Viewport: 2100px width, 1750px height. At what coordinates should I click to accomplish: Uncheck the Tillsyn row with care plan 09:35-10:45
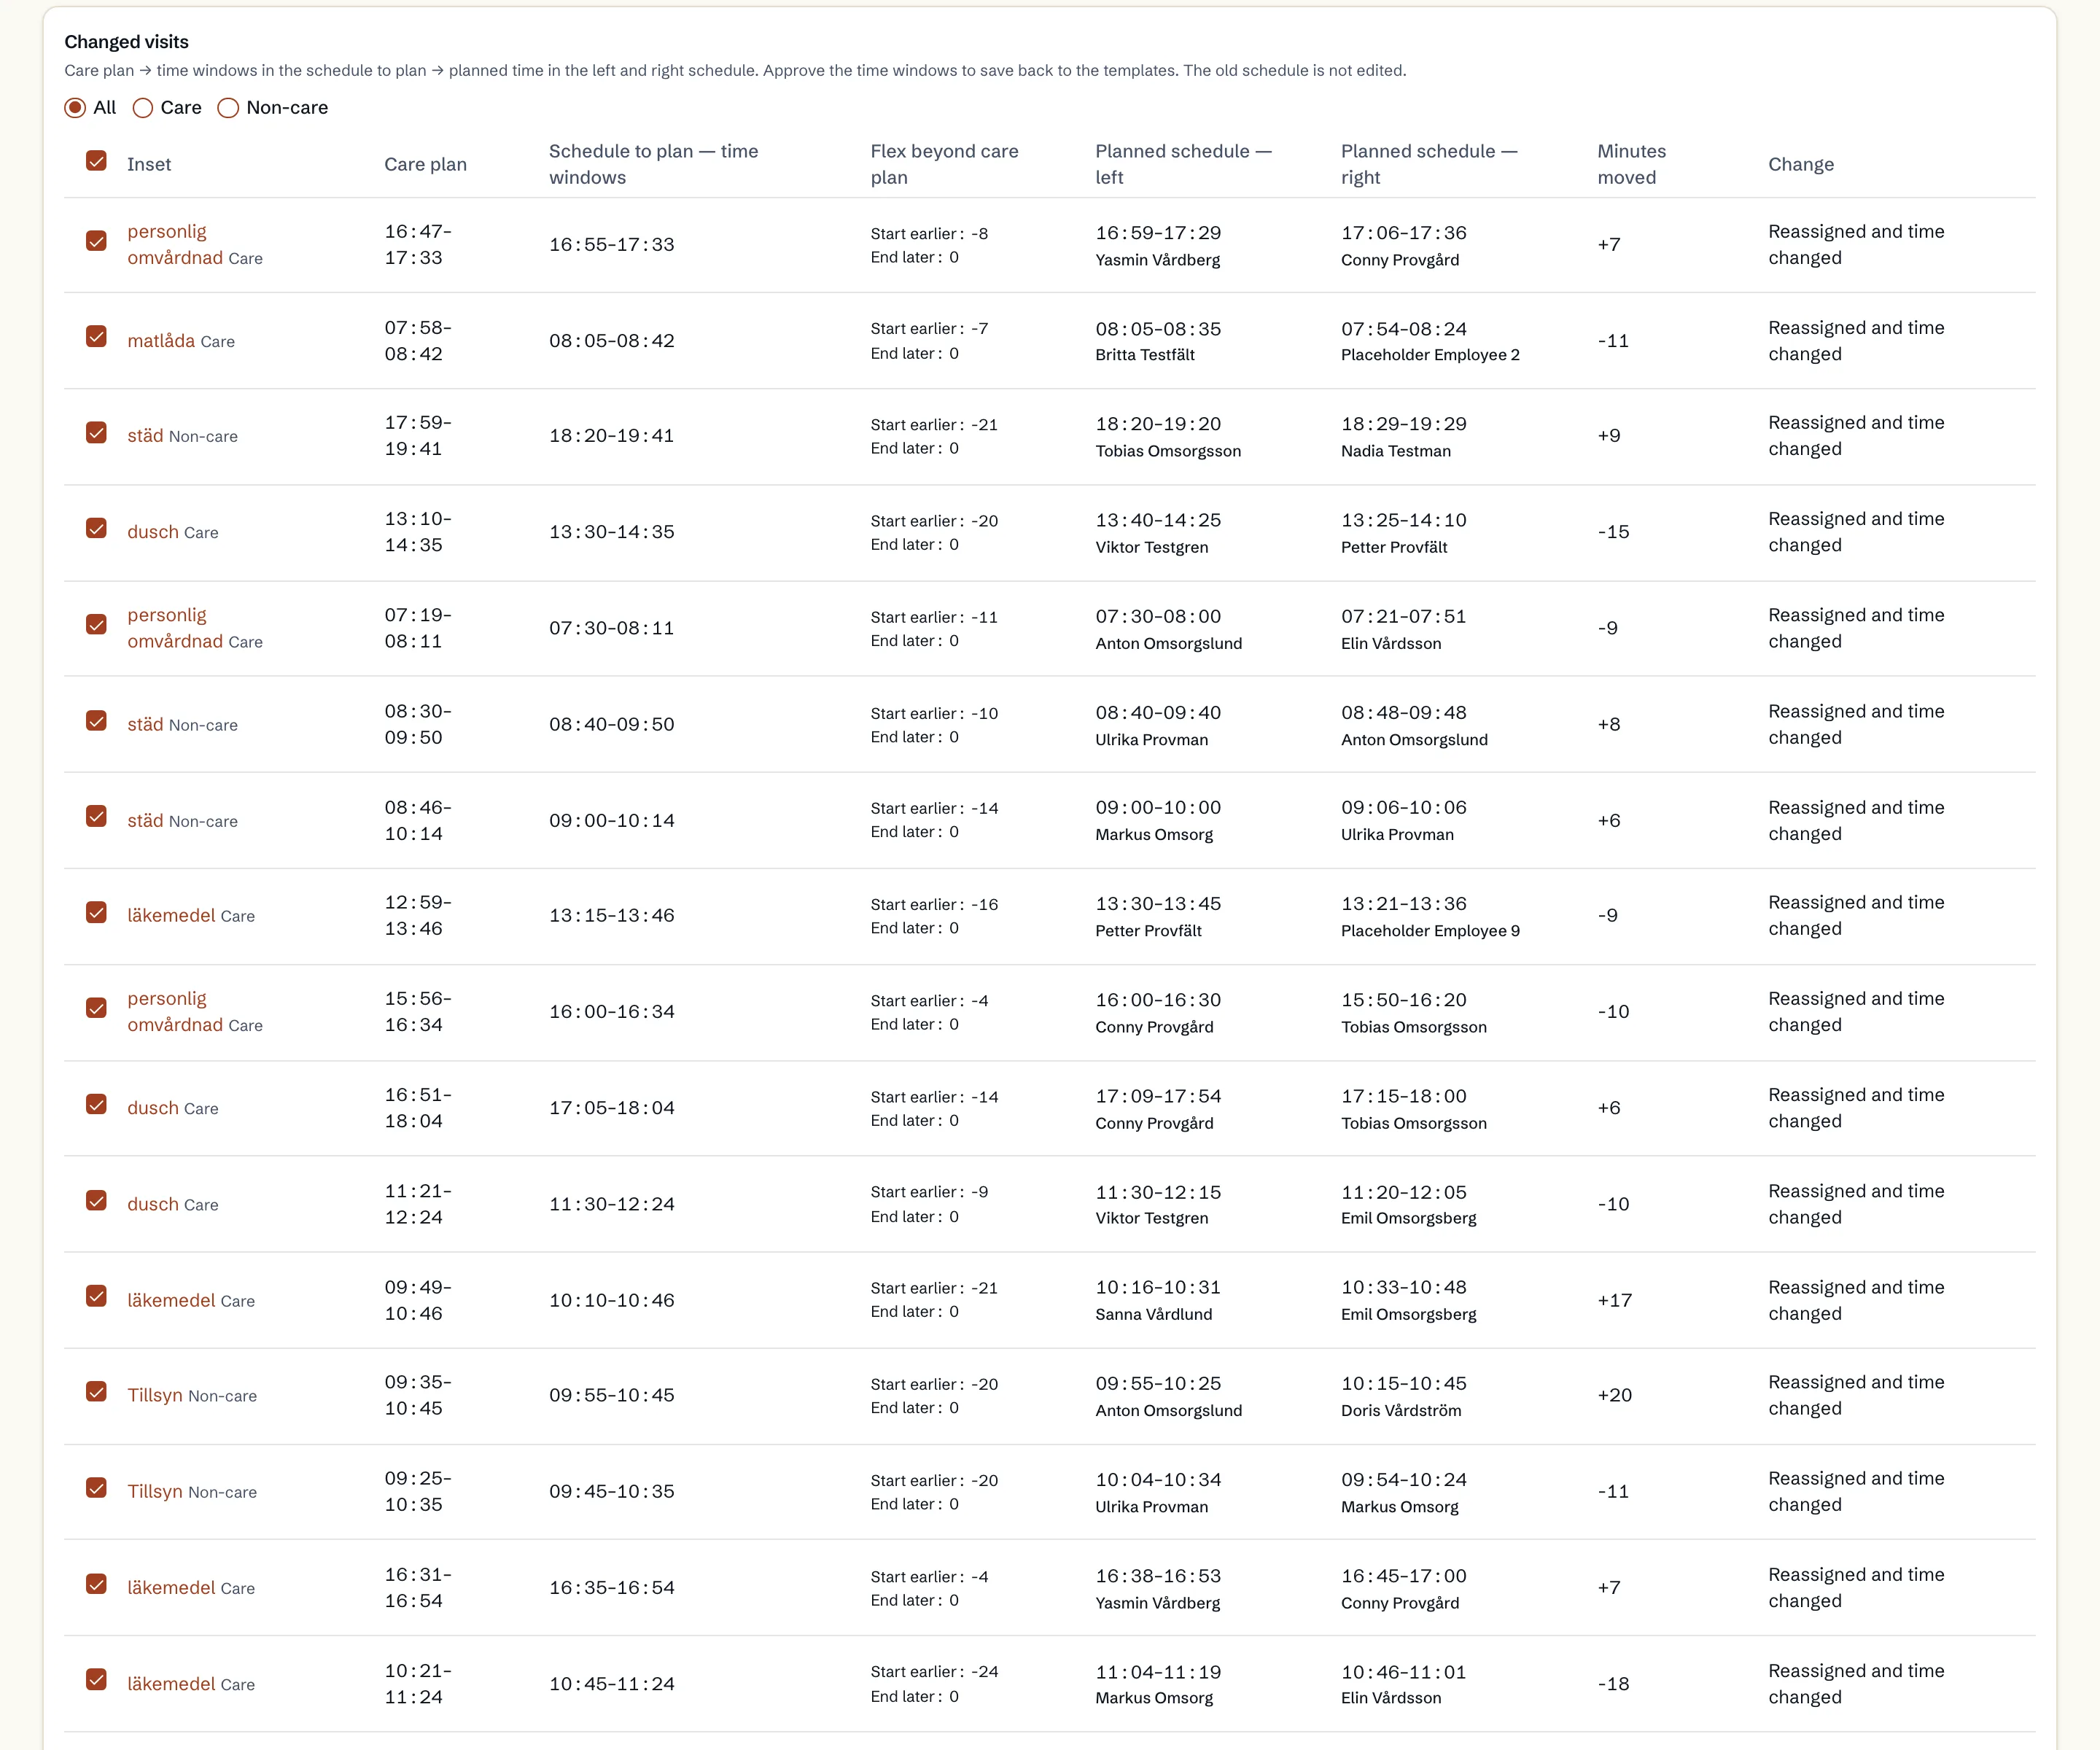click(x=96, y=1391)
